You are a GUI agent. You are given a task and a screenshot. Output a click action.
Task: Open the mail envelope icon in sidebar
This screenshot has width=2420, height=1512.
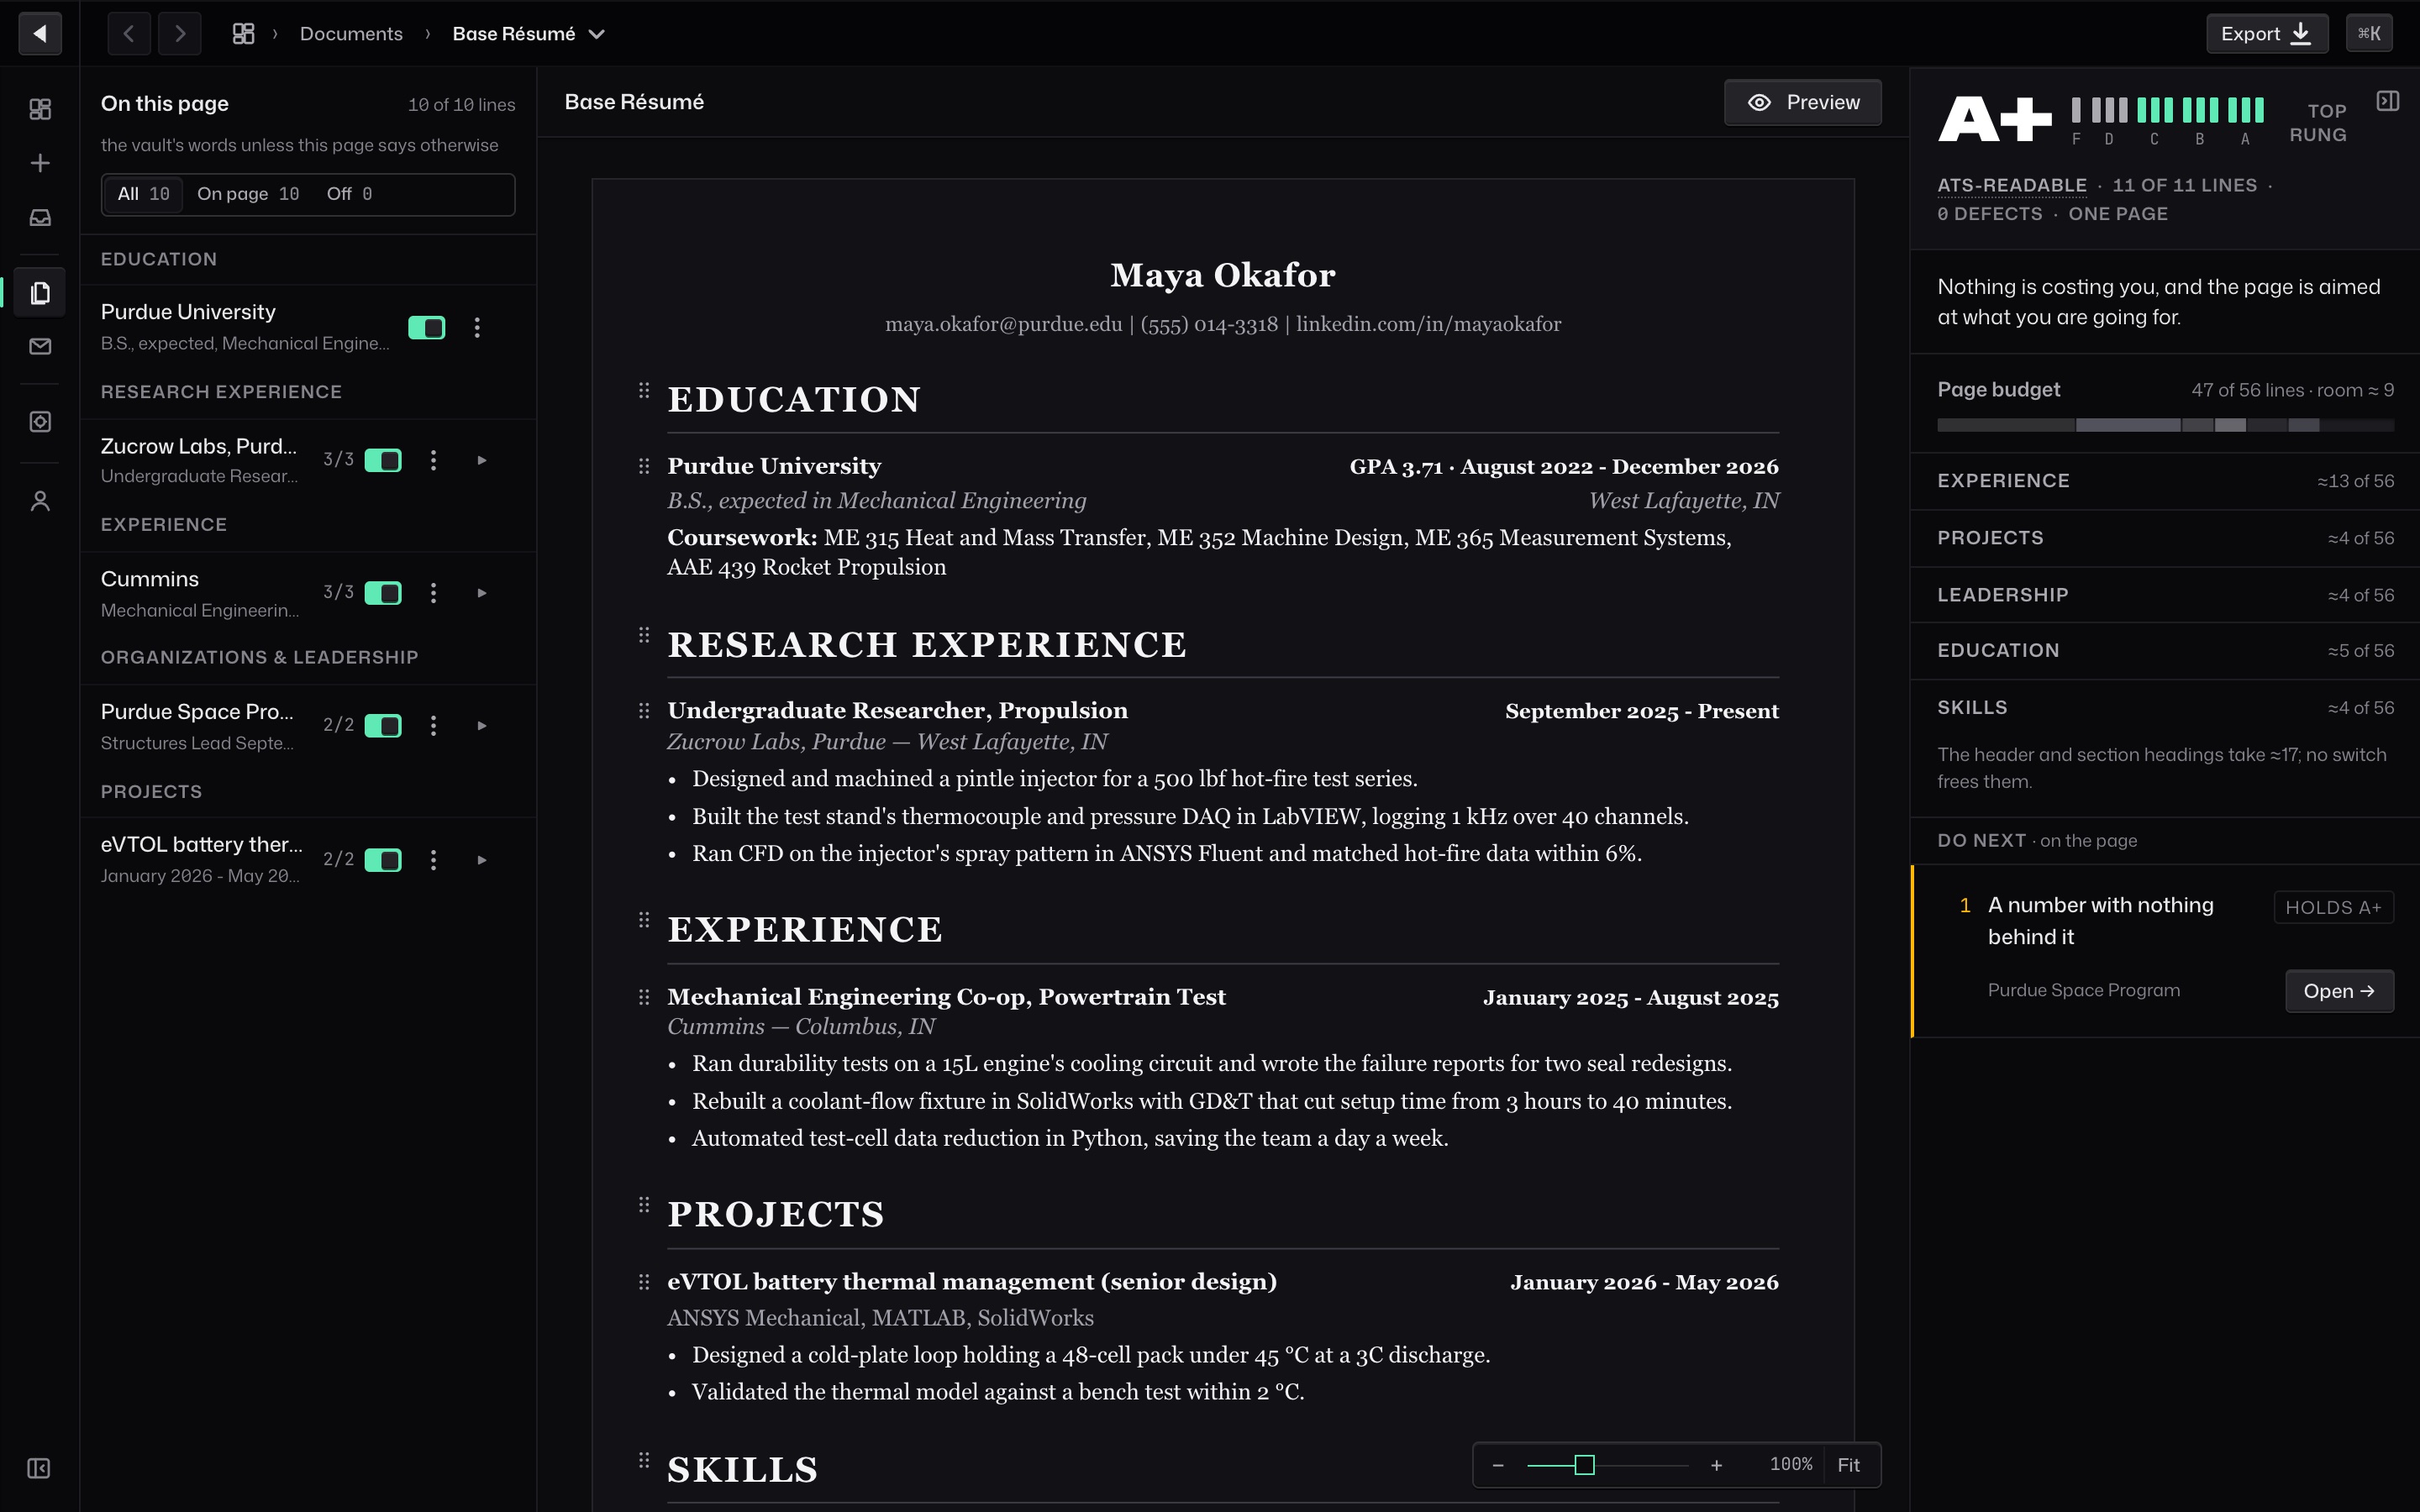tap(40, 346)
